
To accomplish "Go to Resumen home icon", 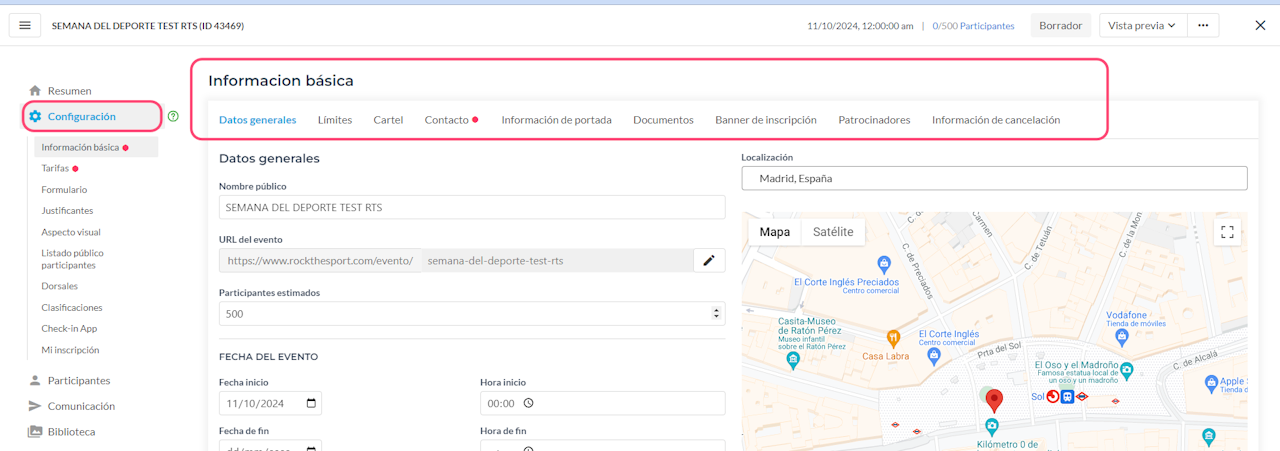I will pyautogui.click(x=35, y=91).
